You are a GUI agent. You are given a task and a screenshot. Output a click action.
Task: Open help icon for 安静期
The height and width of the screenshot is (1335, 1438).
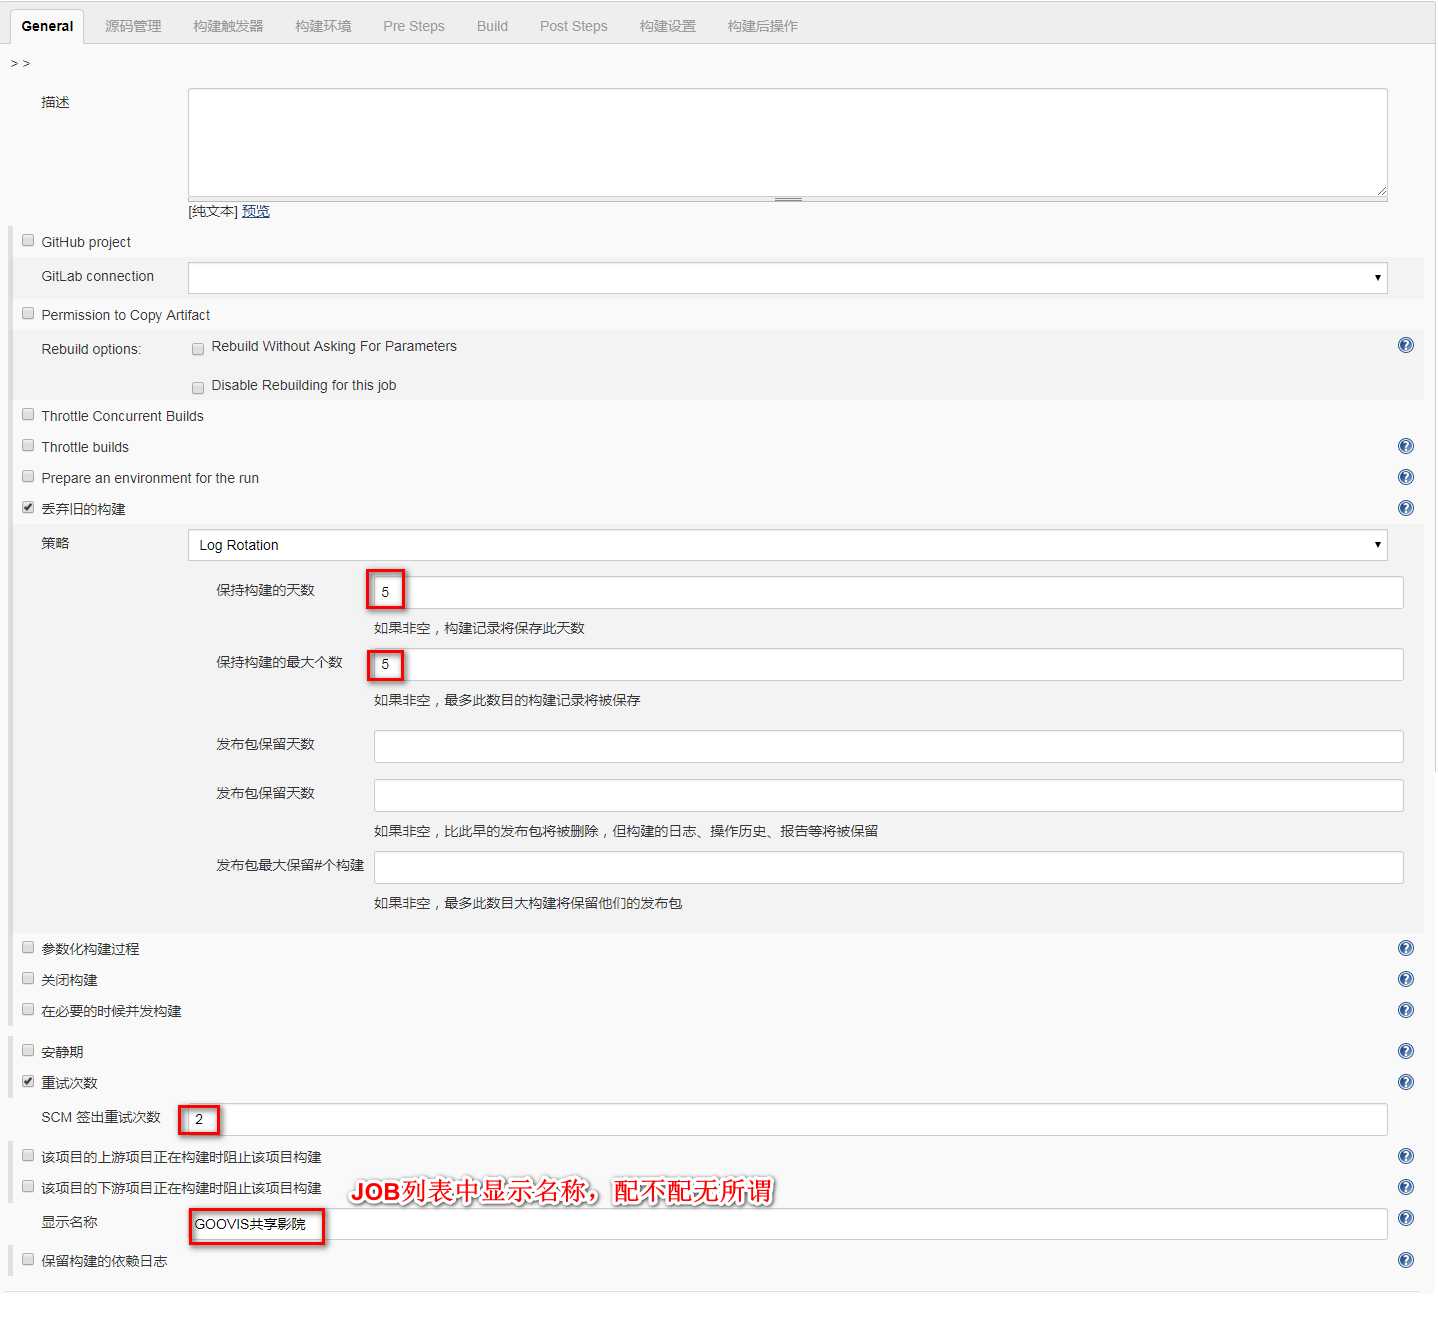coord(1405,1052)
